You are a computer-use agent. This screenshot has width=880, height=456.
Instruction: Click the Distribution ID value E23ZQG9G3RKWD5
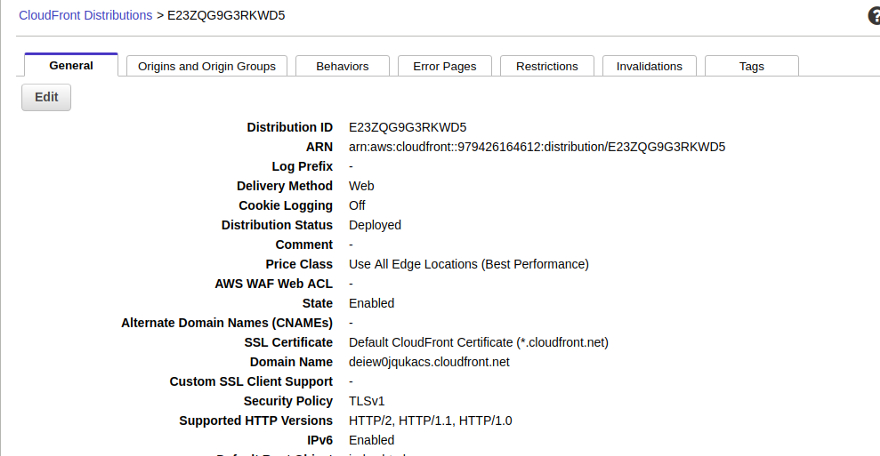pyautogui.click(x=407, y=128)
